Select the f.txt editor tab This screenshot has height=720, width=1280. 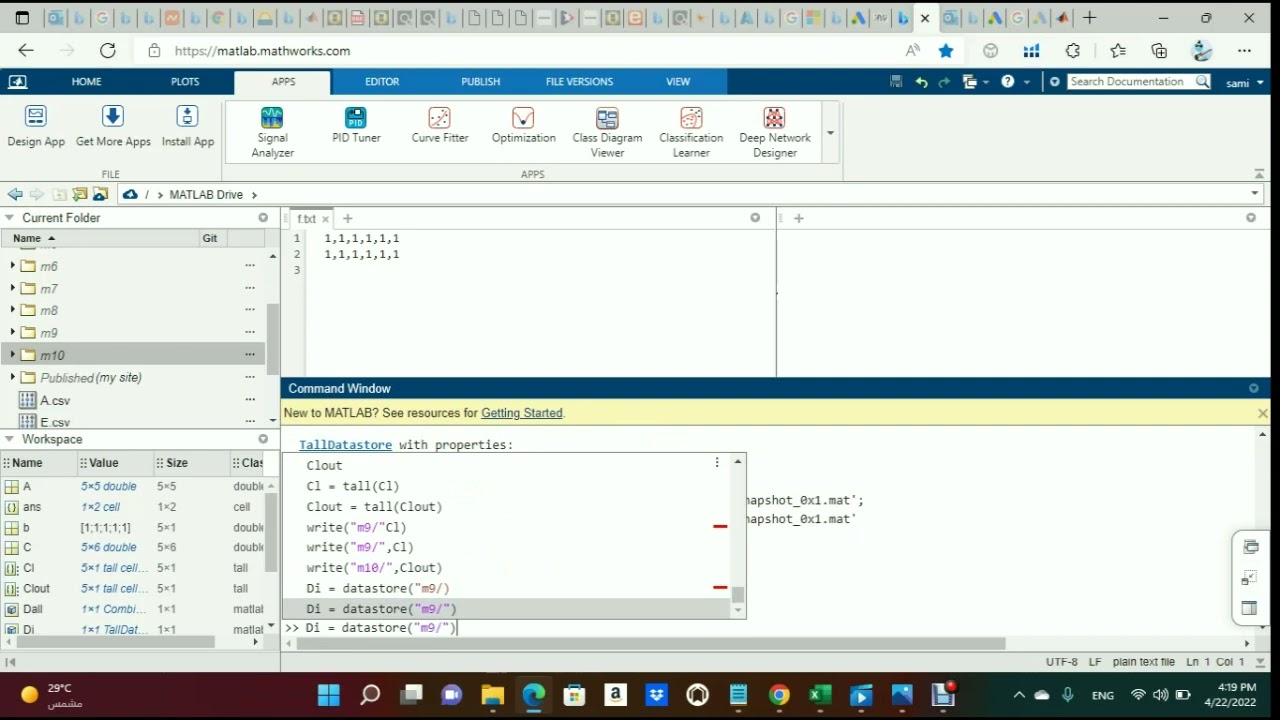(306, 218)
